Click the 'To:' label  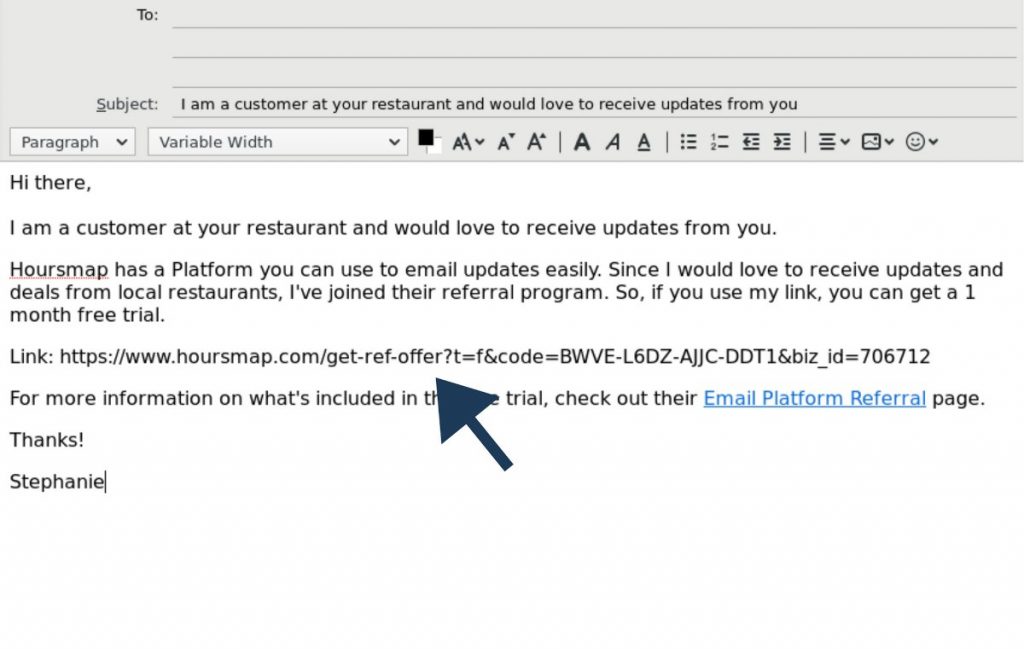(148, 14)
